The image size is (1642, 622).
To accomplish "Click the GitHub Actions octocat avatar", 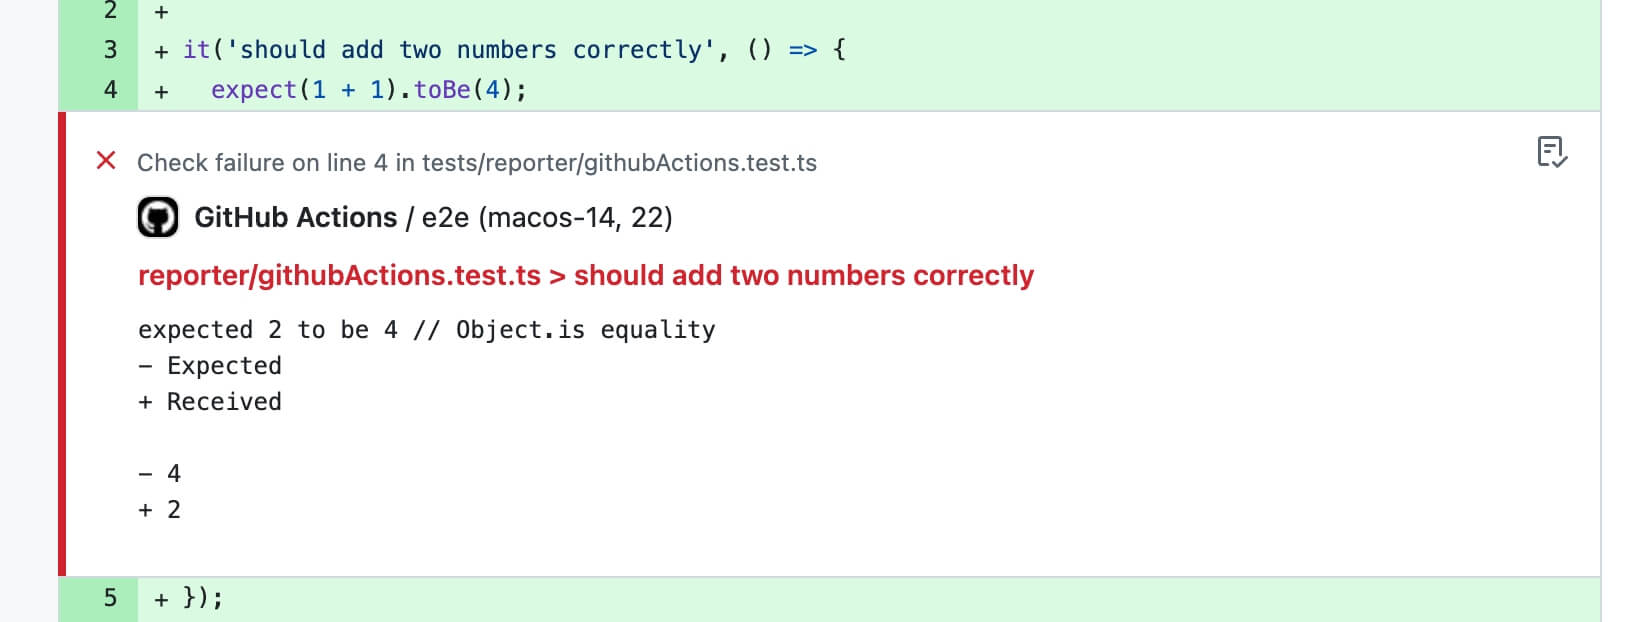I will [x=158, y=217].
